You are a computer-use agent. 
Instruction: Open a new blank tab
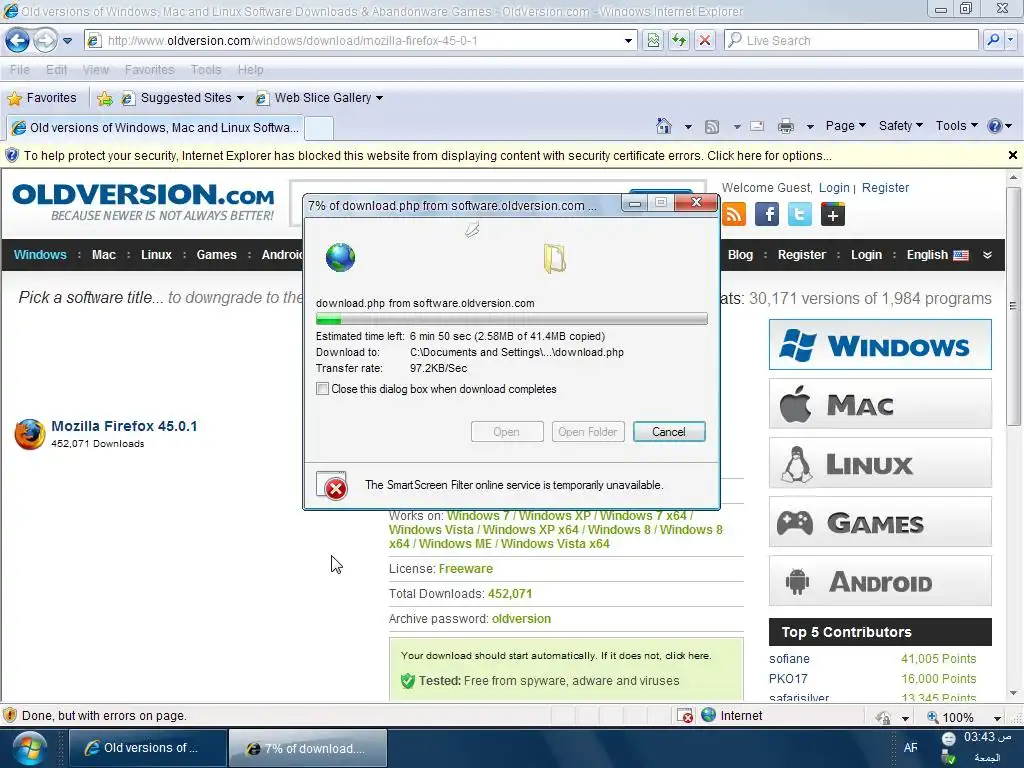click(x=319, y=128)
